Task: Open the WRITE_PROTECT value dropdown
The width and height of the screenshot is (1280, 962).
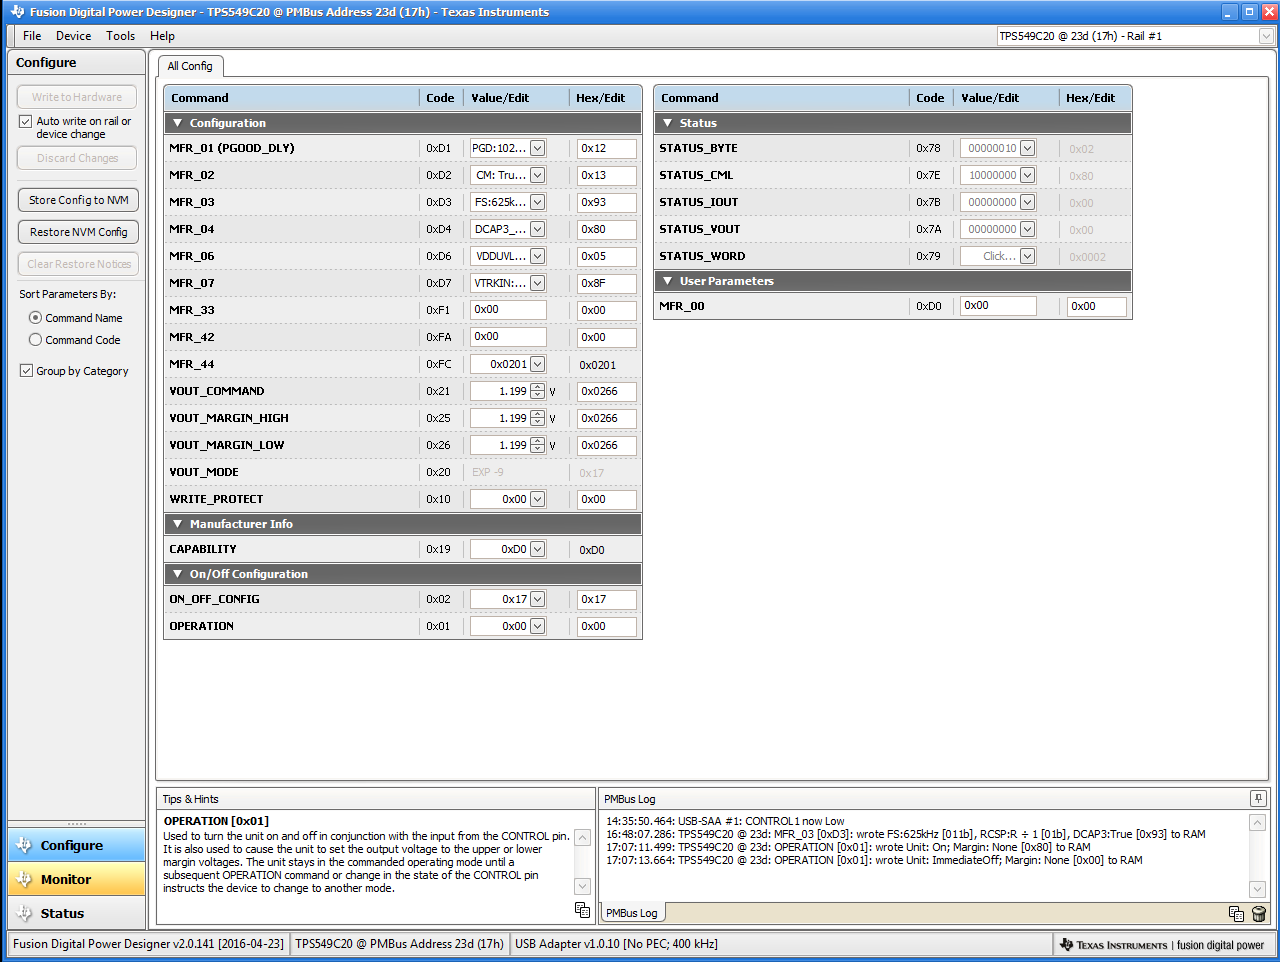Action: 538,498
